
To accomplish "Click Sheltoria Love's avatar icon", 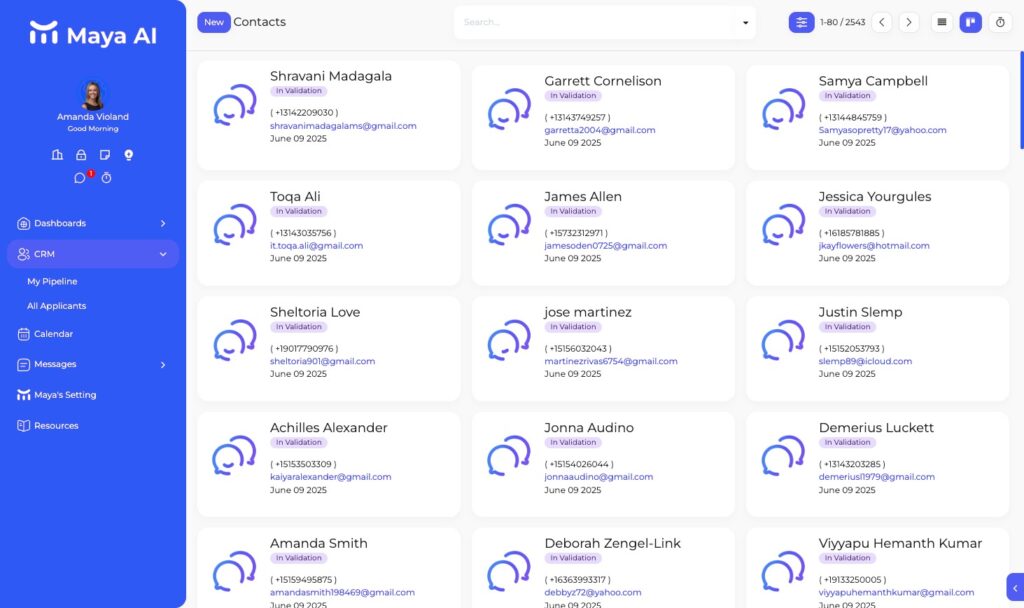I will coord(234,341).
